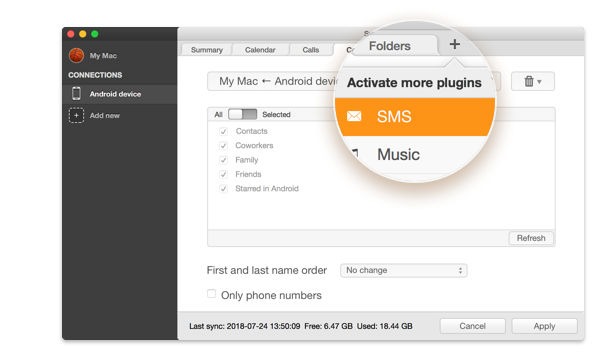Click the plus icon to add plugins
This screenshot has height=360, width=600.
click(455, 44)
